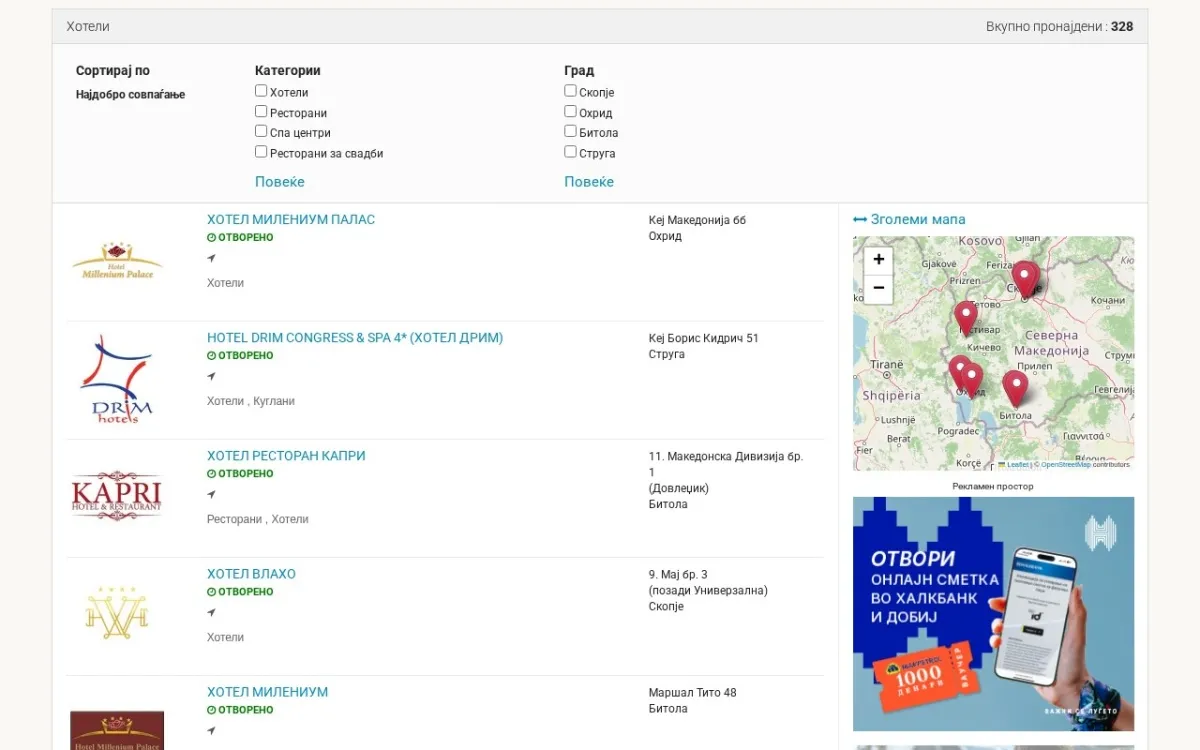This screenshot has width=1200, height=750.
Task: Click the Хотели , Куглани category text
Action: 251,401
